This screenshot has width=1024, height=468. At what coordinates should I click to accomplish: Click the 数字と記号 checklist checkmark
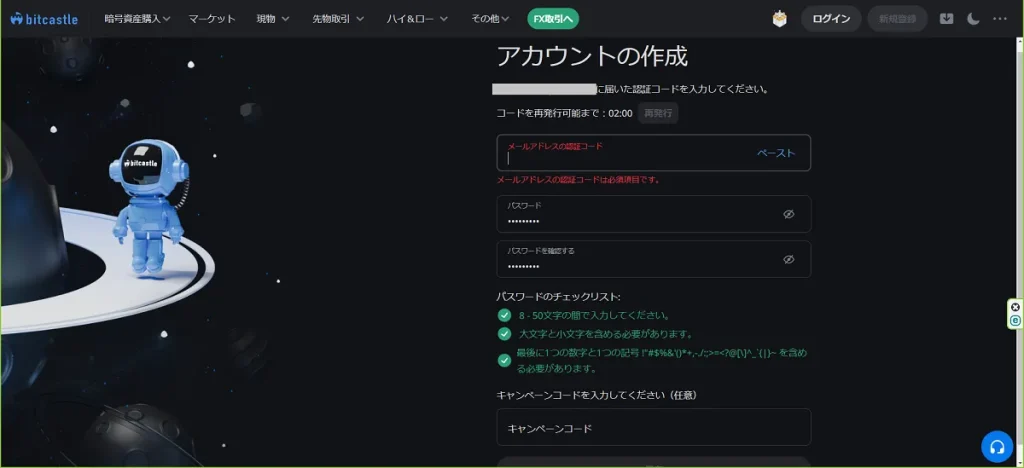tap(504, 360)
